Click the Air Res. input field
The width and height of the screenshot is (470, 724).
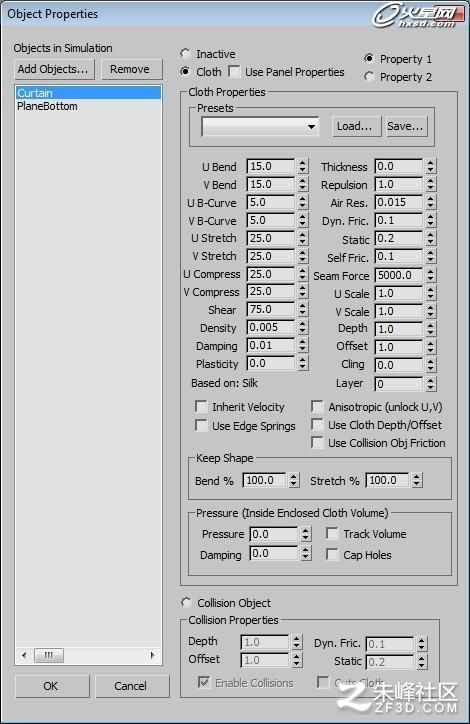(x=398, y=202)
